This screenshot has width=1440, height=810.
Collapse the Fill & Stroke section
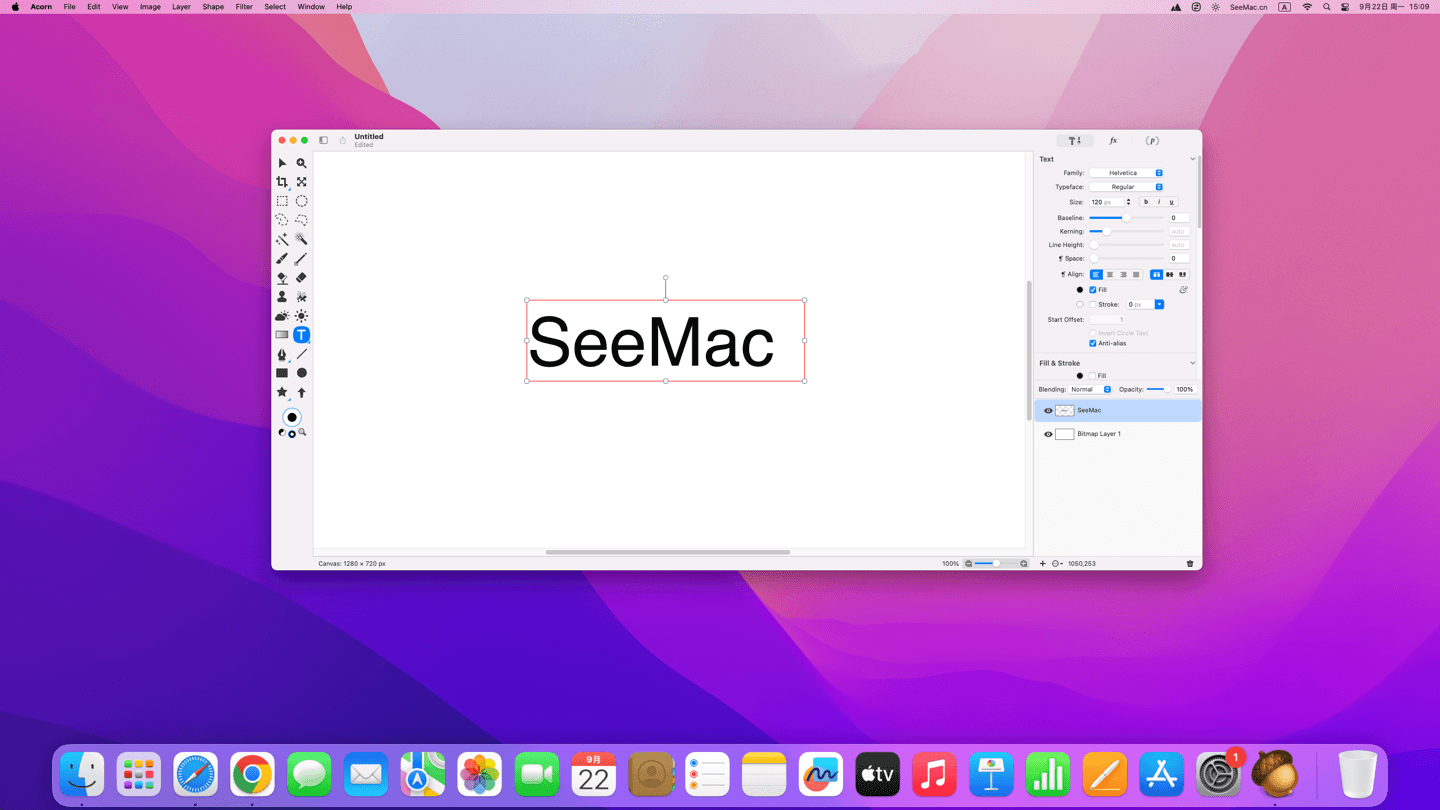point(1192,363)
